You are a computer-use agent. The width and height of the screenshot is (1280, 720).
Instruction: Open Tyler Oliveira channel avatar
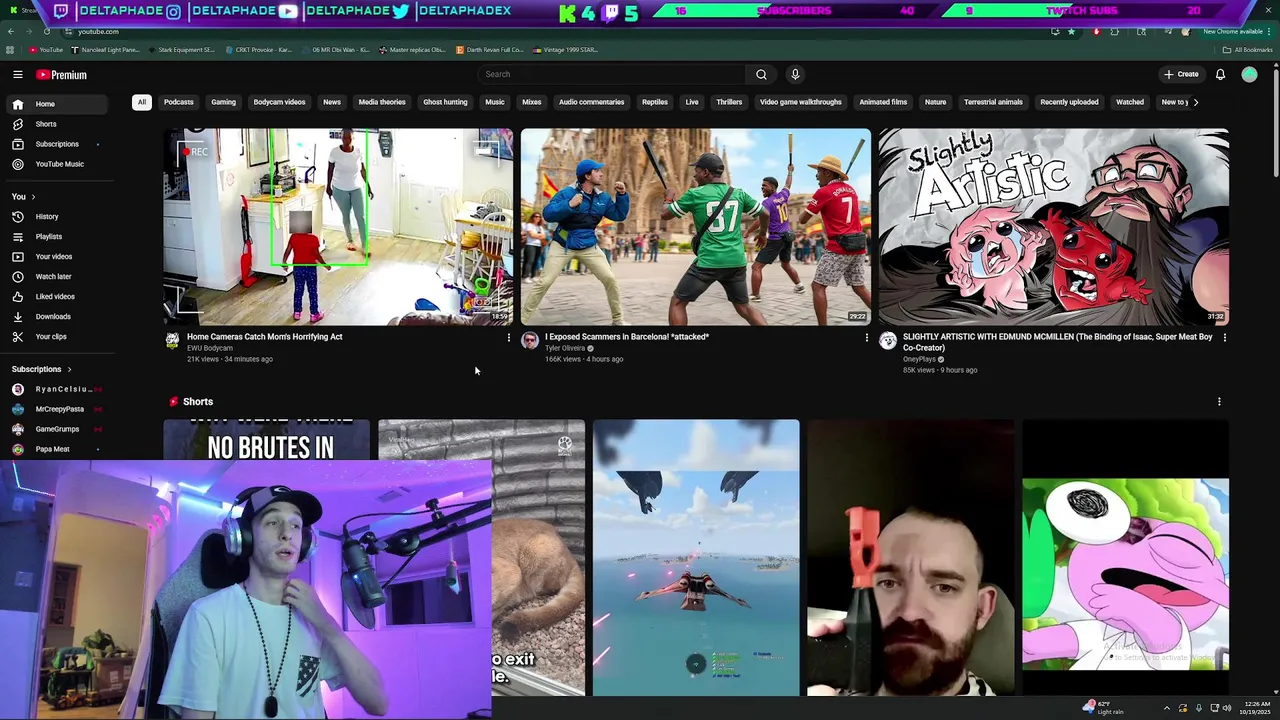530,341
